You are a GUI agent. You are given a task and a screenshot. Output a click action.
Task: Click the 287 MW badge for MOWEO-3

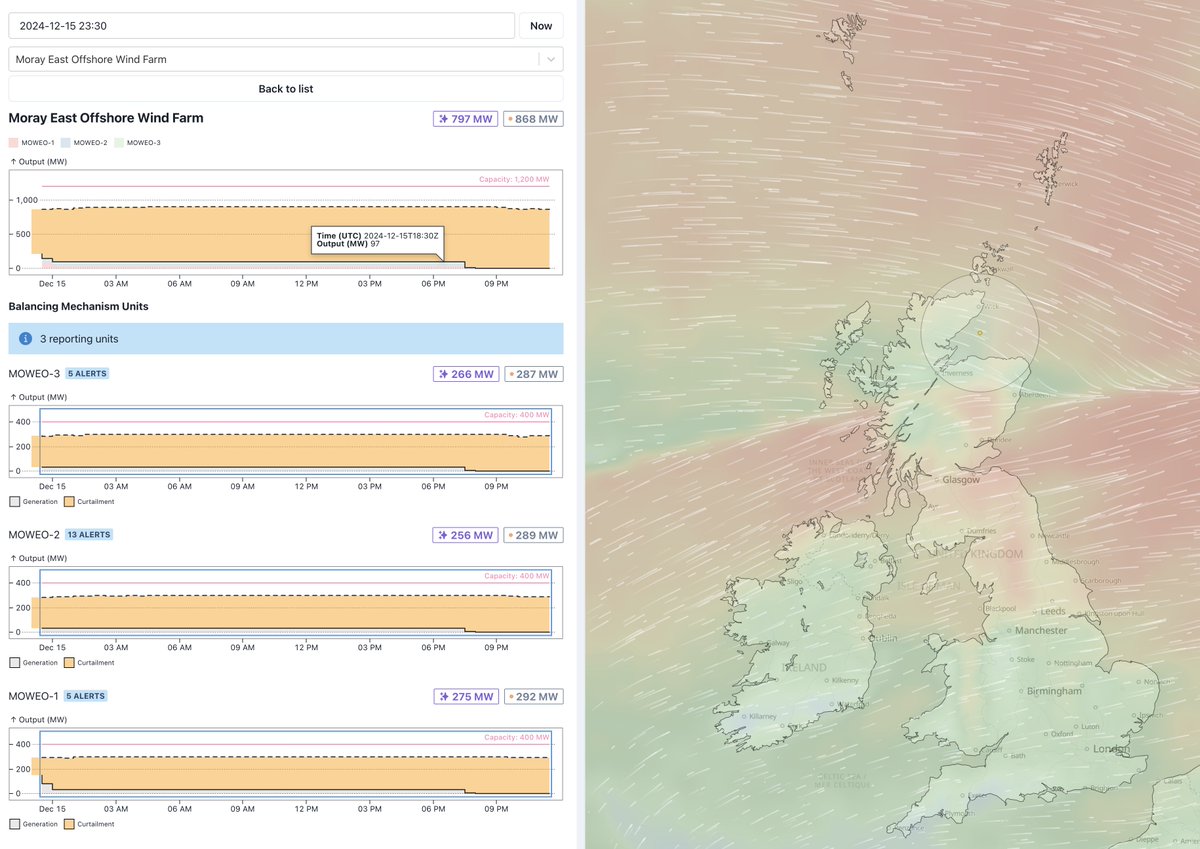tap(533, 375)
